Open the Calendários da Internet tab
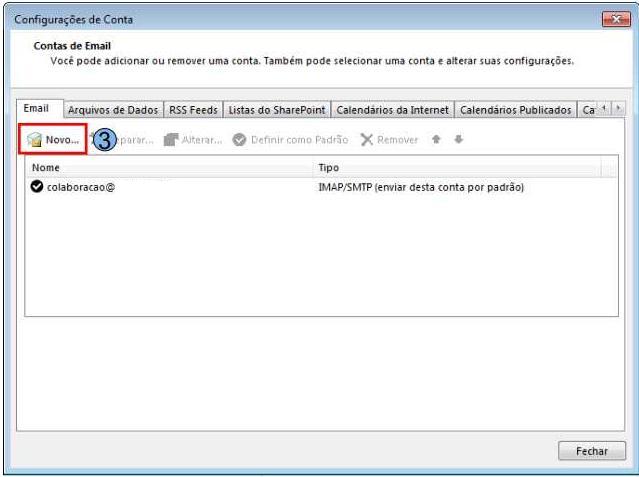 tap(393, 110)
